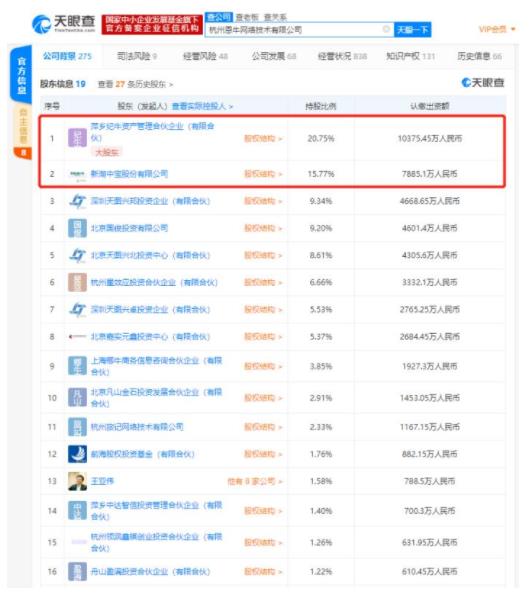
Task: Select the 查公司 search mode tab
Action: (x=219, y=17)
